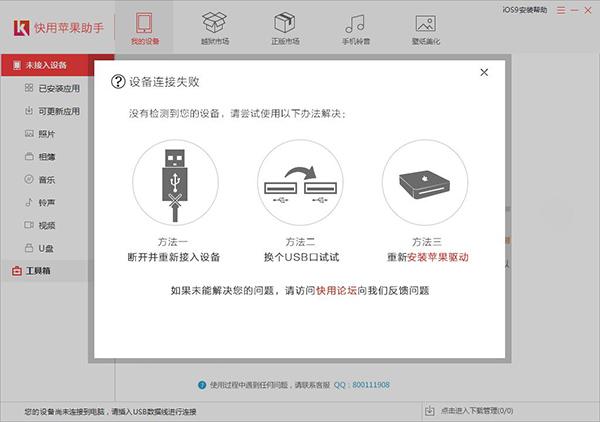Click the switch USB port illustration
The image size is (600, 422).
[x=300, y=182]
